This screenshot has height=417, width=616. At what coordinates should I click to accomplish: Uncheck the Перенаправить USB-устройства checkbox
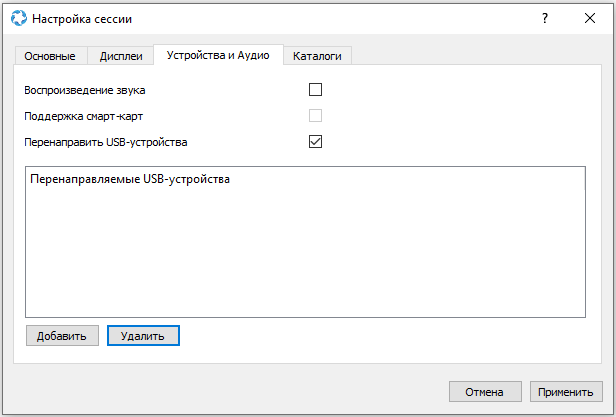pyautogui.click(x=316, y=142)
